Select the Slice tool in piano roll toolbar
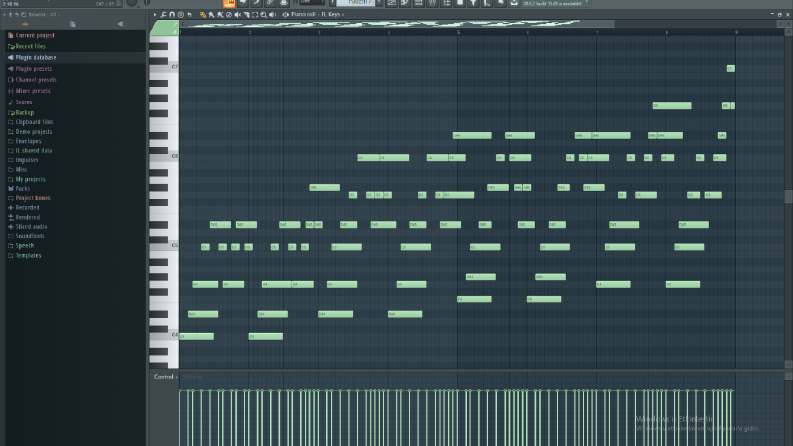Viewport: 793px width, 446px height. tap(246, 15)
